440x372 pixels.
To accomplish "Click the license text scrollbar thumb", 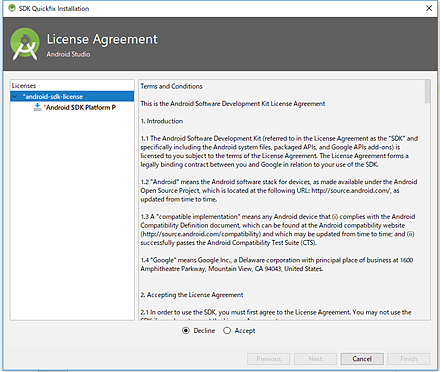I will (x=427, y=91).
